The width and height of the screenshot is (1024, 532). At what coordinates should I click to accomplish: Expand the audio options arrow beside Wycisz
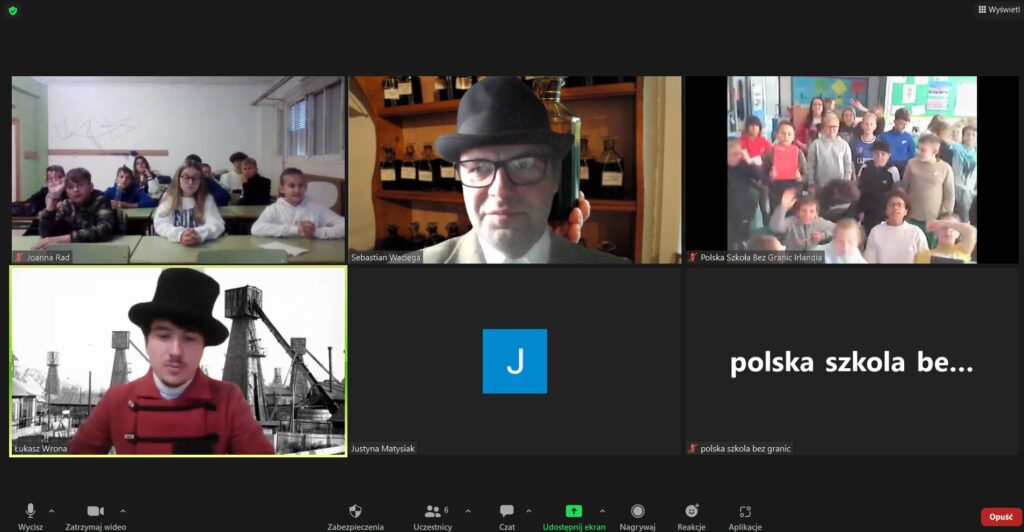(52, 510)
